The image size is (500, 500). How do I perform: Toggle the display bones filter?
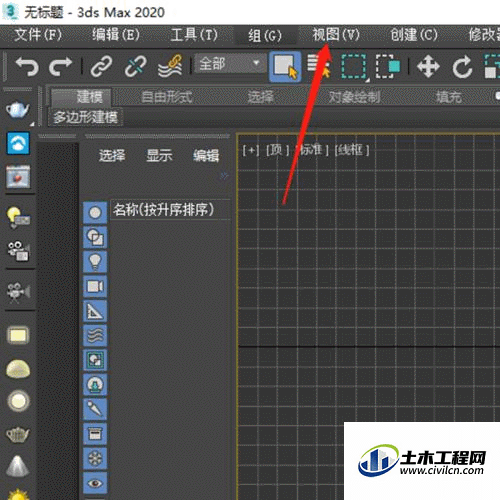coord(95,410)
